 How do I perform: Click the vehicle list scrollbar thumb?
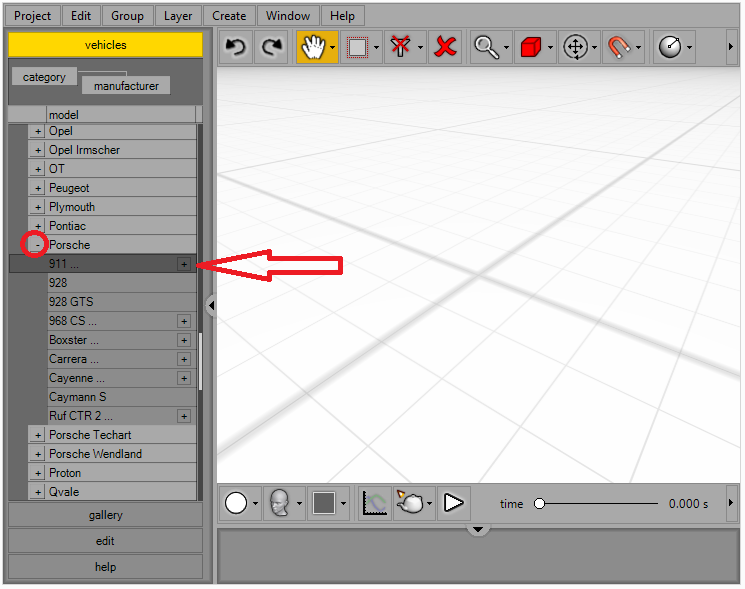201,361
